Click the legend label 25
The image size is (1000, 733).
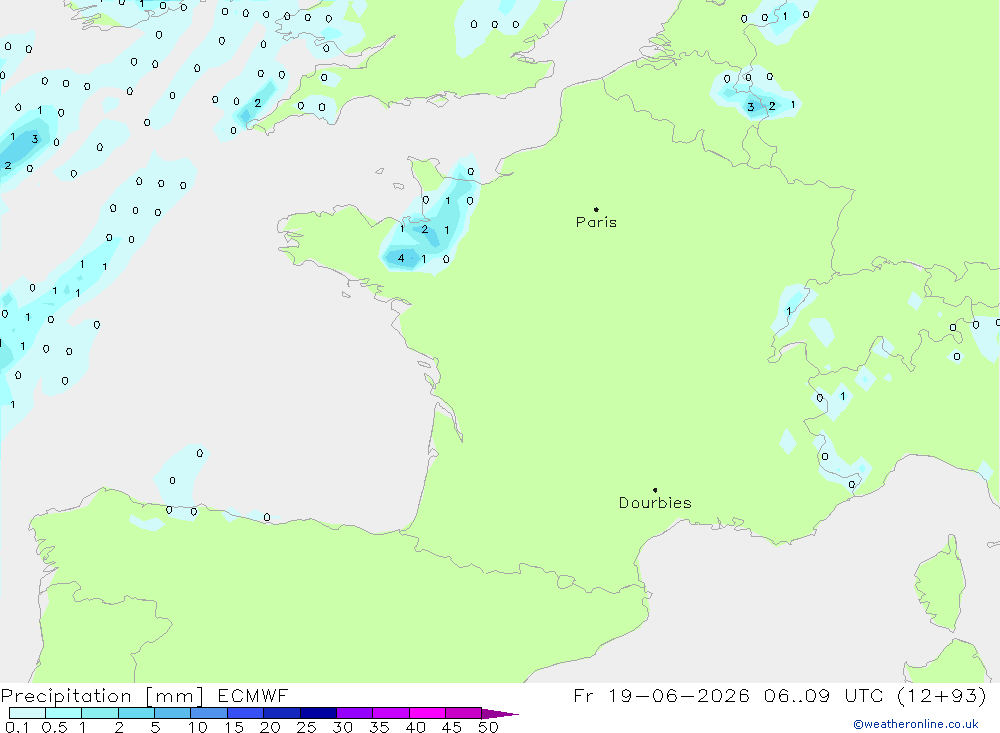(306, 727)
